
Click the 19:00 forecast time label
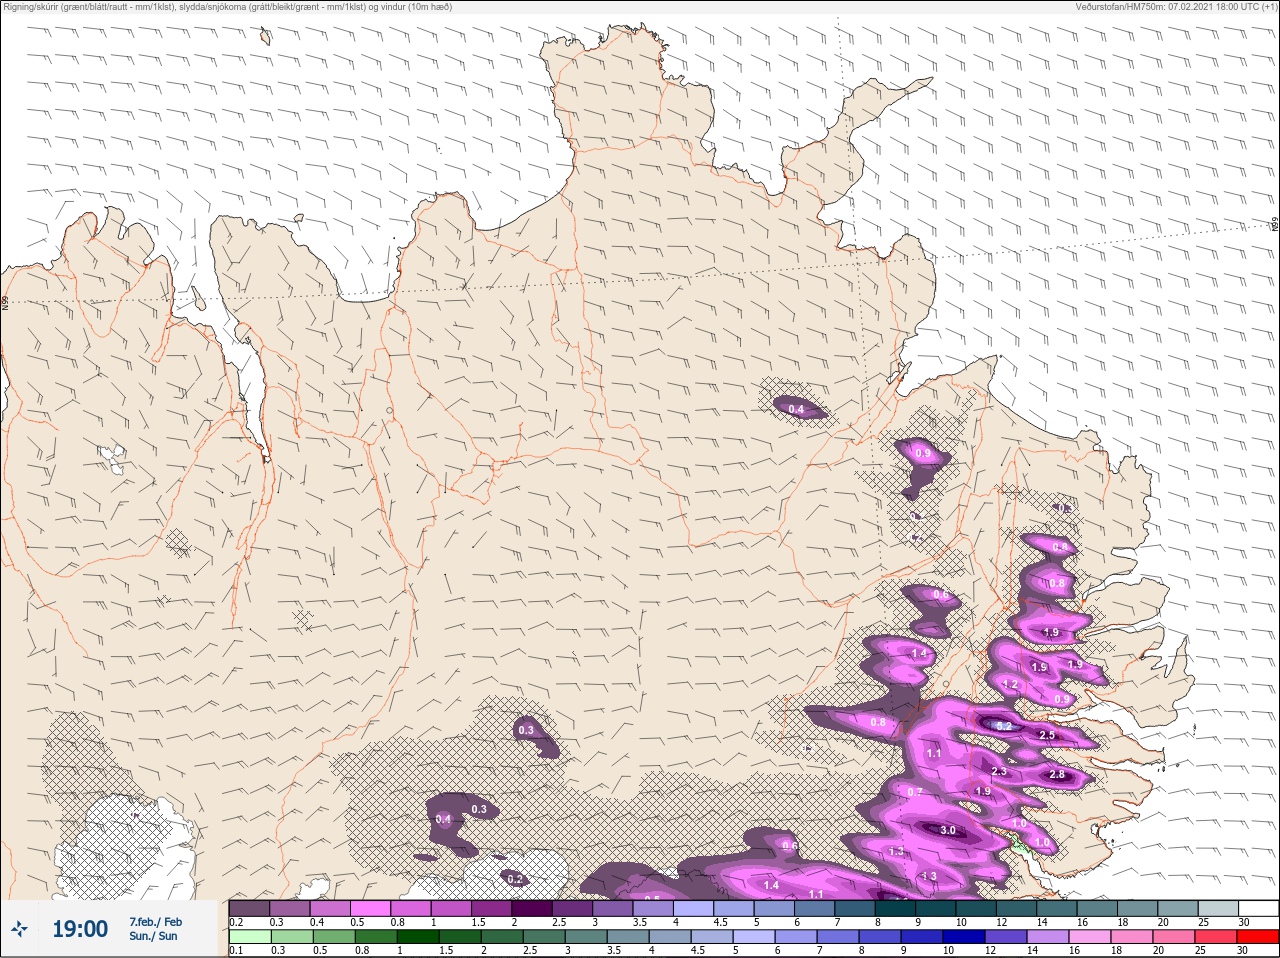[x=80, y=929]
